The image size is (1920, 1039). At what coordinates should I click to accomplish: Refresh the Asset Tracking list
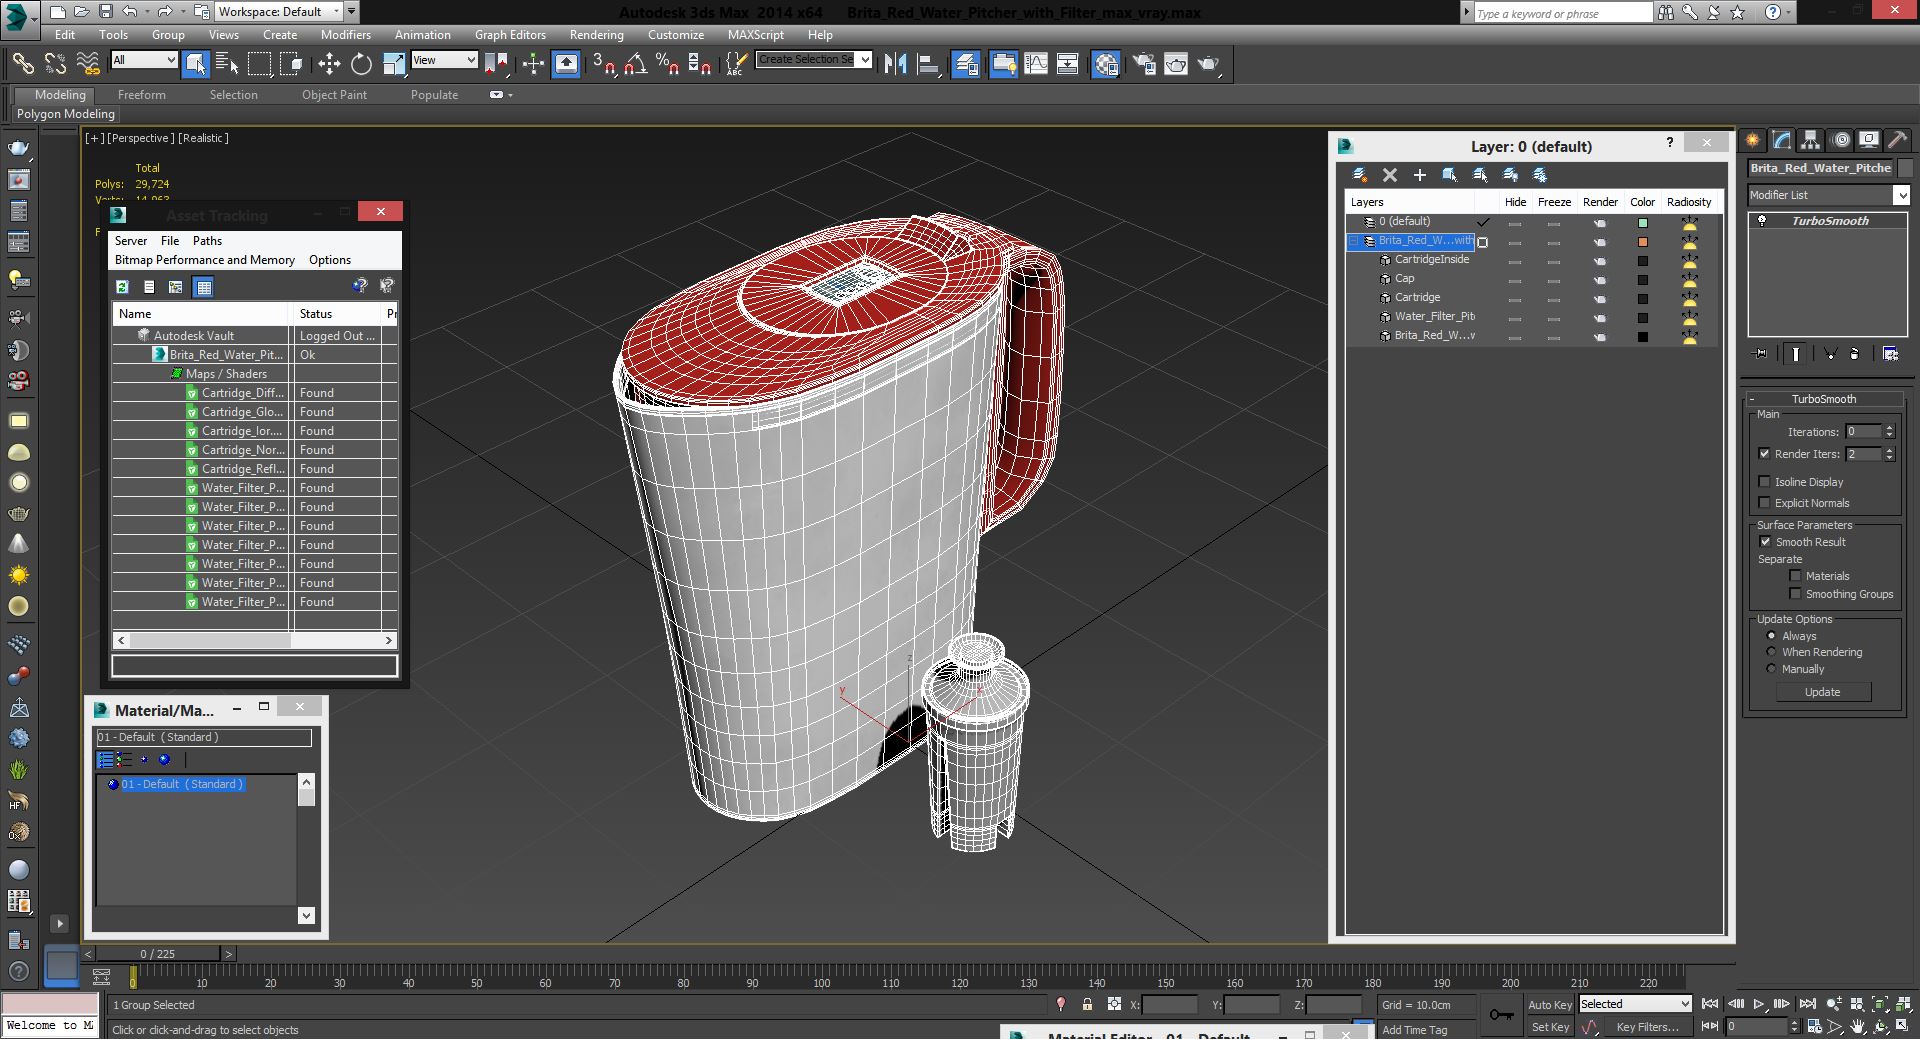(122, 287)
